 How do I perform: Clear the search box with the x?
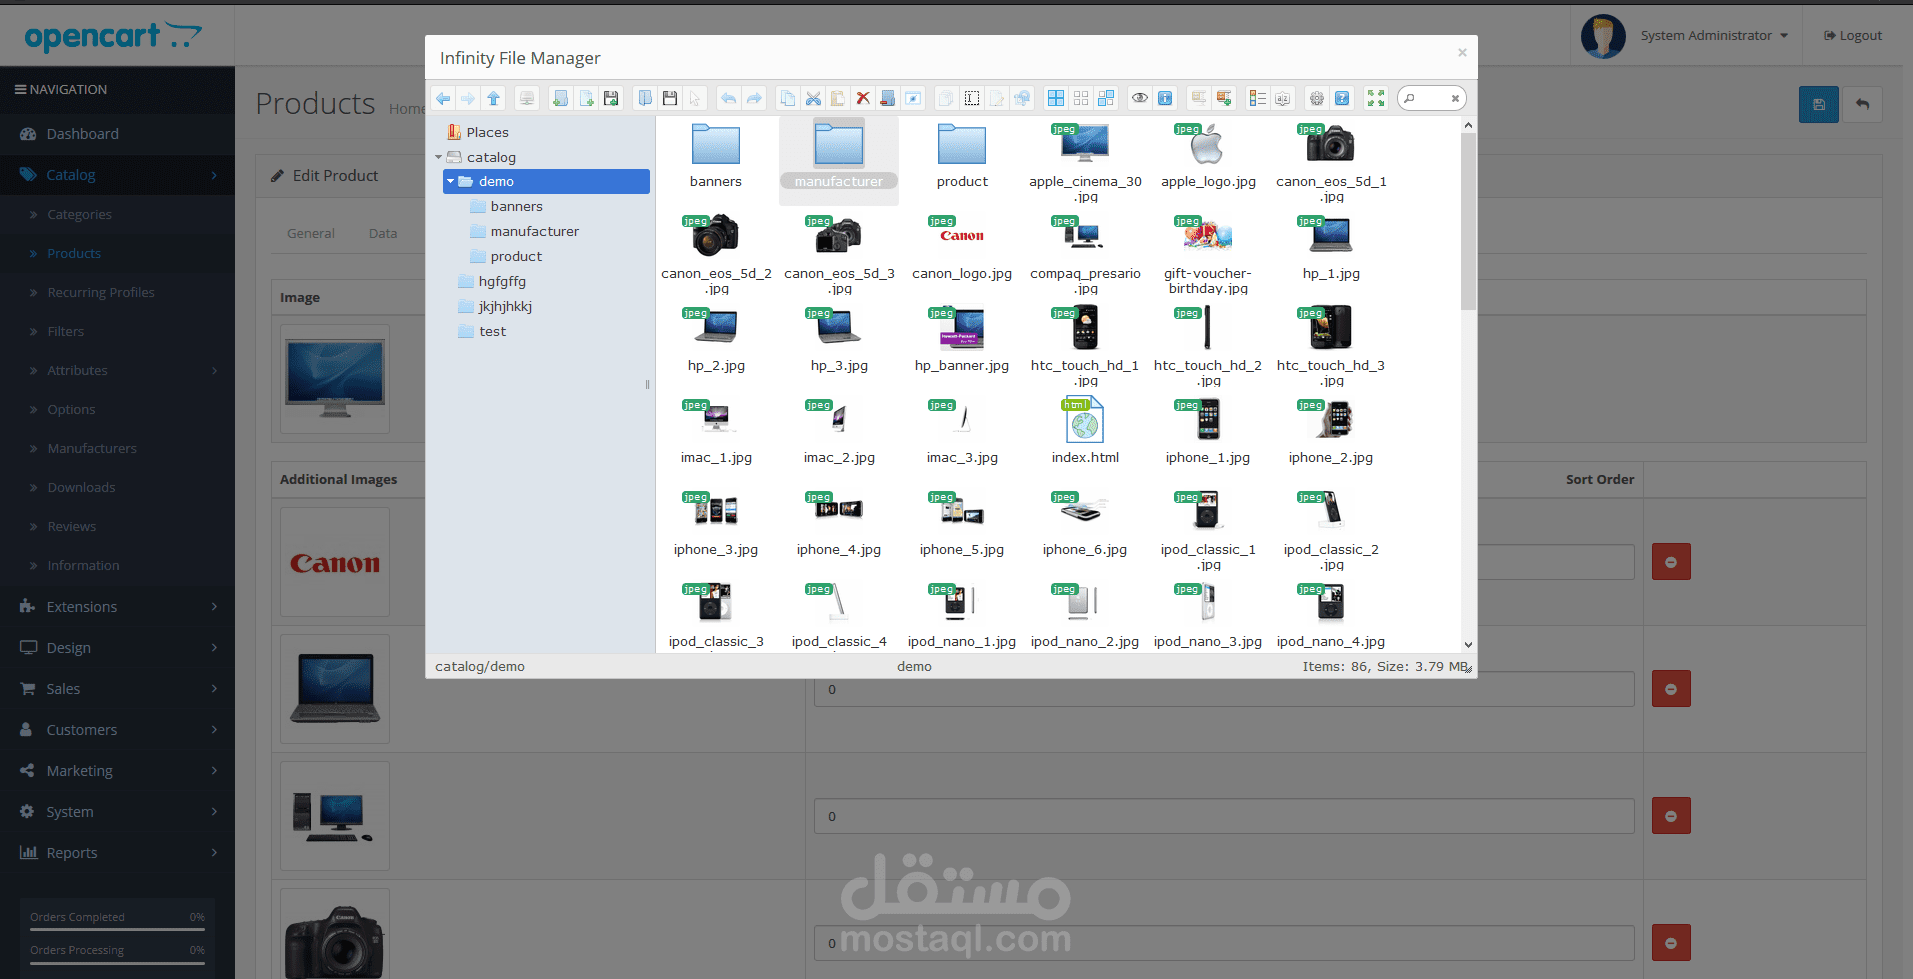[1455, 98]
